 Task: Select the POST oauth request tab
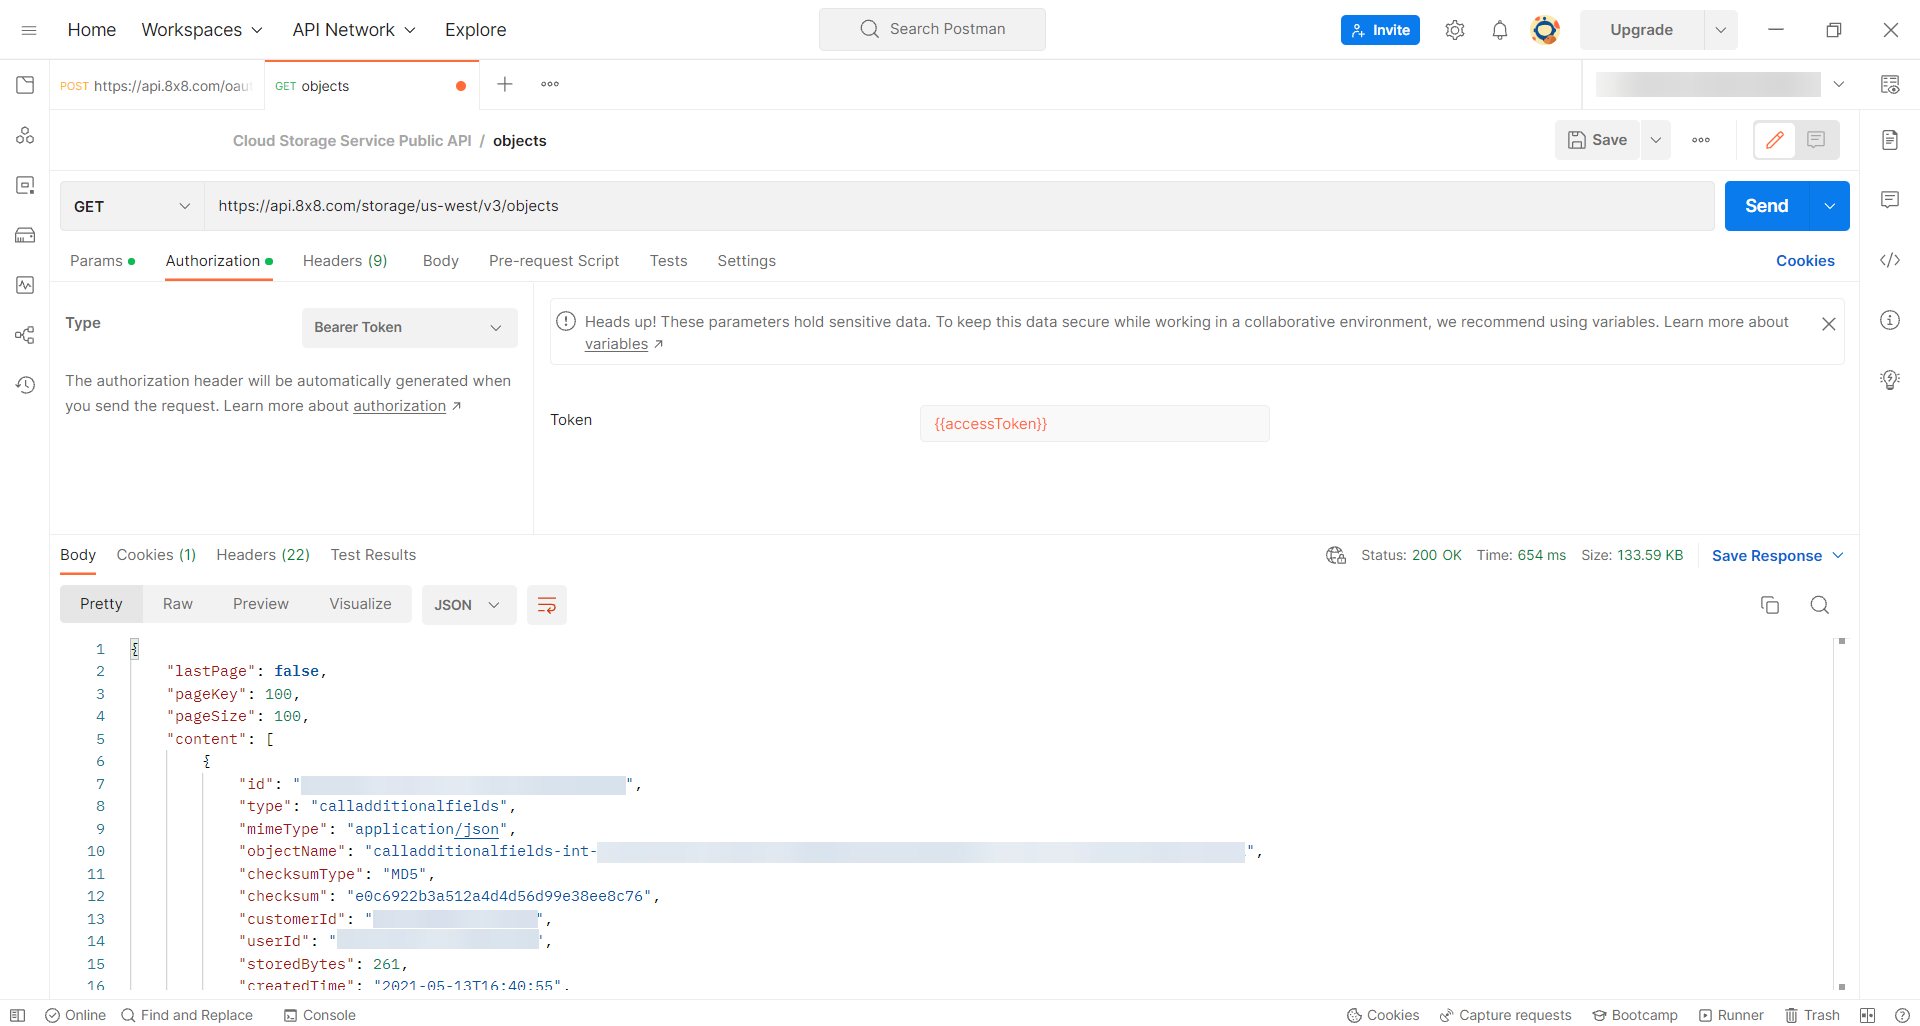coord(157,86)
